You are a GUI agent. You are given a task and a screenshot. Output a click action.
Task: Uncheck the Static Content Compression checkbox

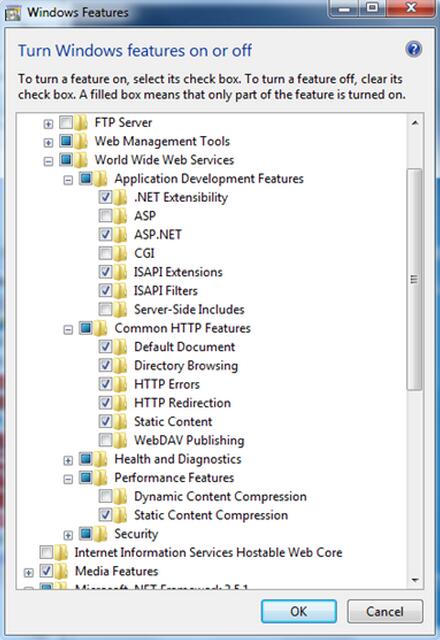click(106, 515)
